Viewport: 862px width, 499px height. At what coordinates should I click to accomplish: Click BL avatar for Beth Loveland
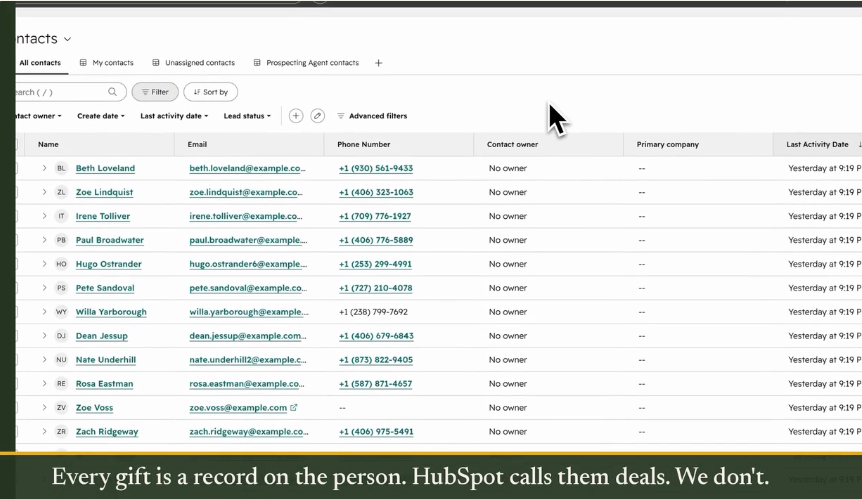(x=61, y=168)
